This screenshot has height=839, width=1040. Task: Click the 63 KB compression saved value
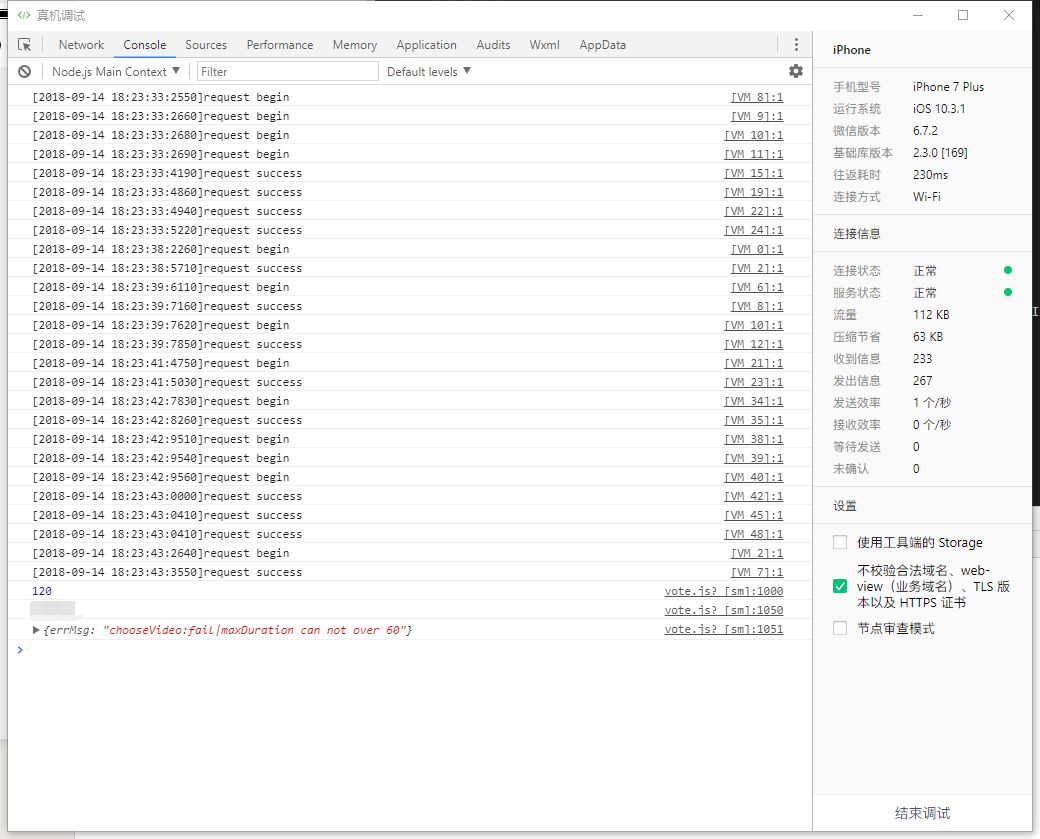pyautogui.click(x=927, y=336)
